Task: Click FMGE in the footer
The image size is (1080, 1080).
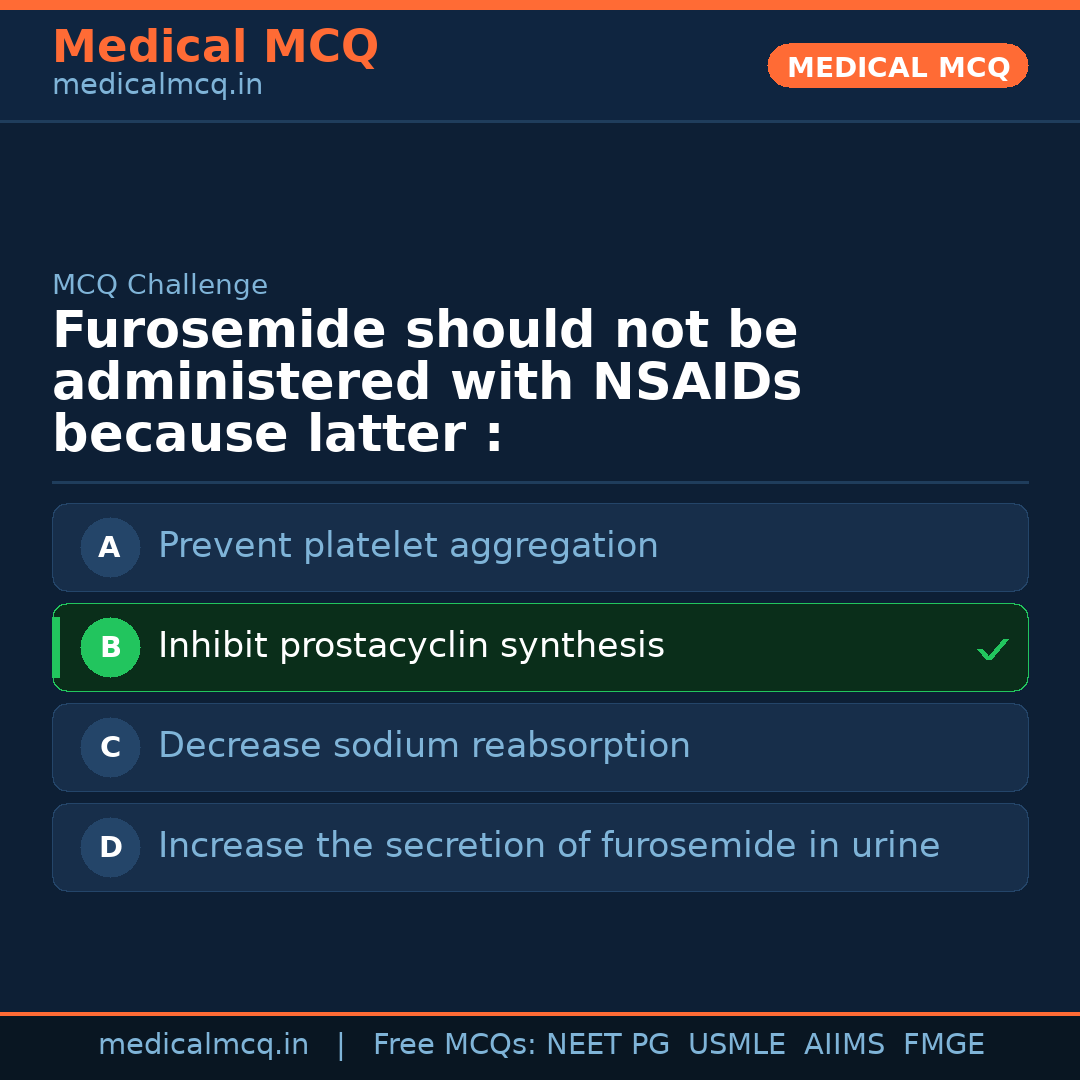Action: pos(943,1045)
